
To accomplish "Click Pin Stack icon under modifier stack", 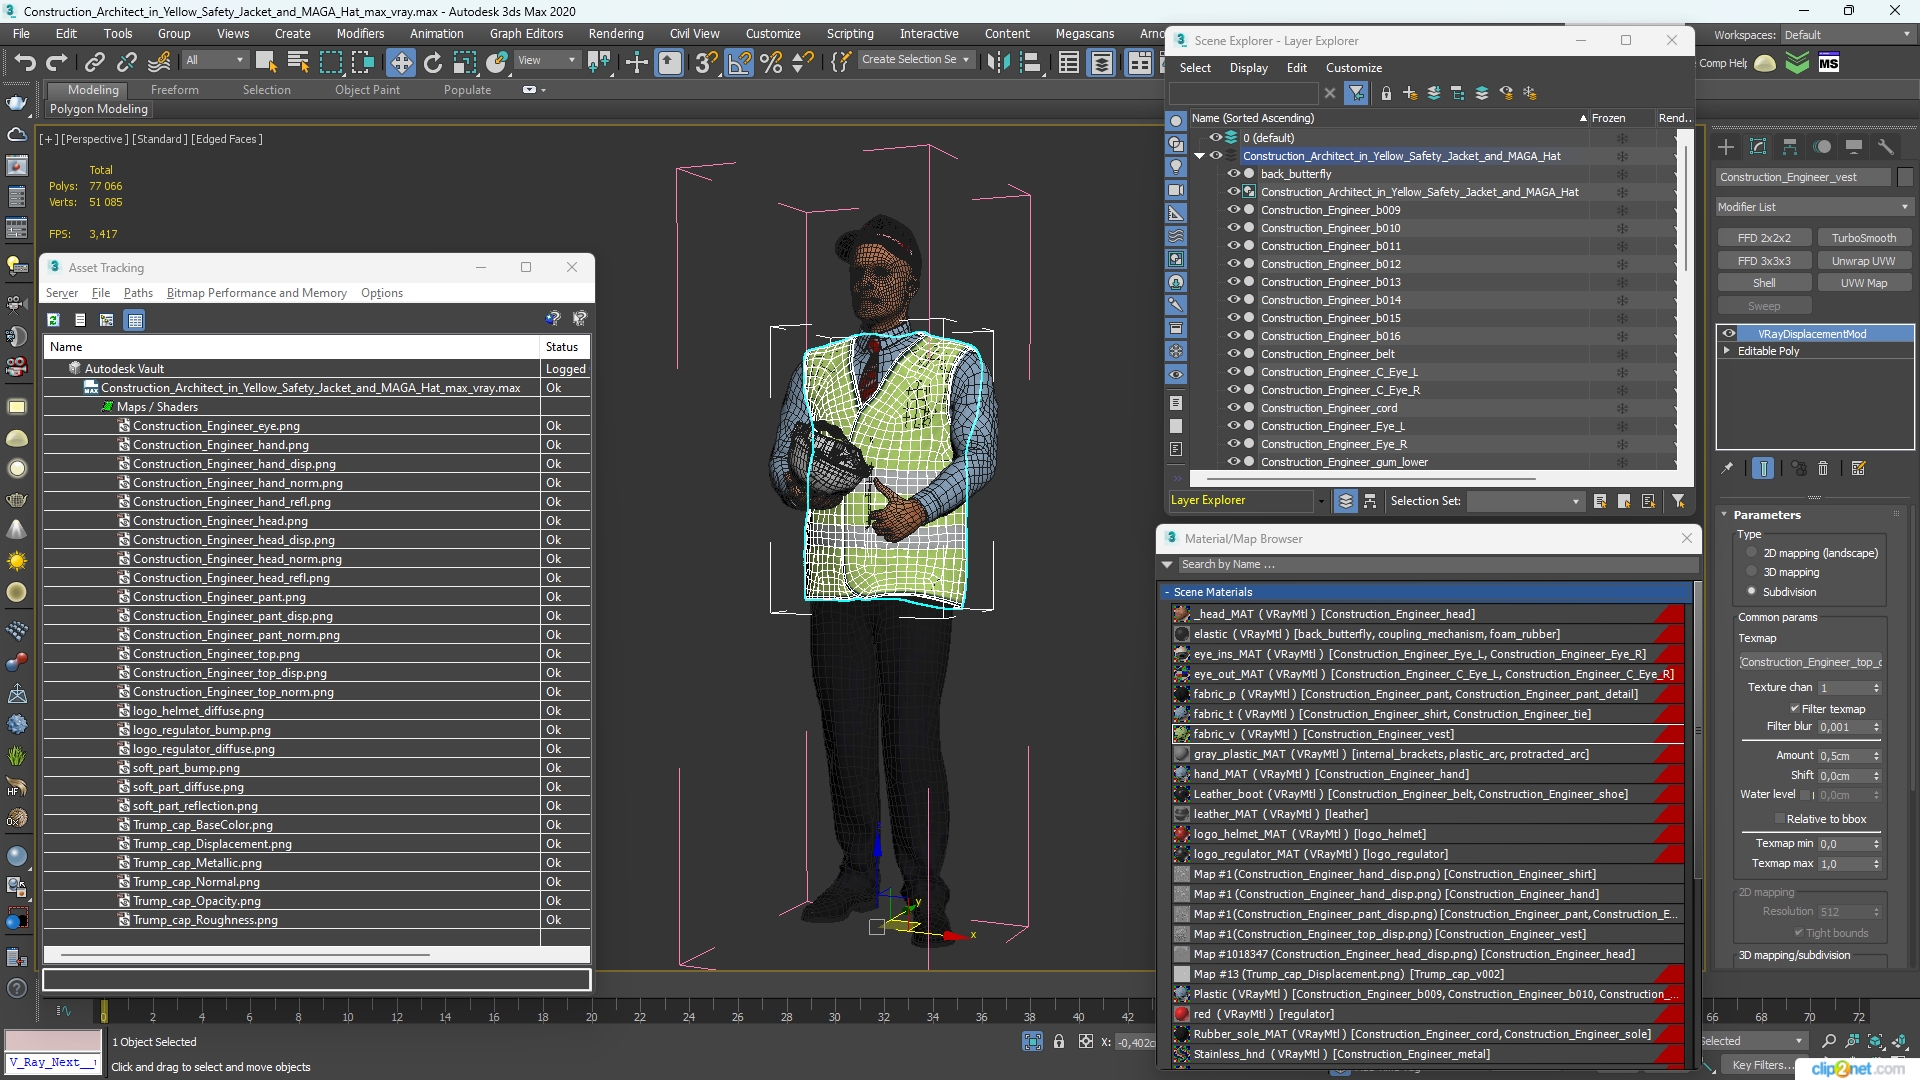I will pos(1727,468).
